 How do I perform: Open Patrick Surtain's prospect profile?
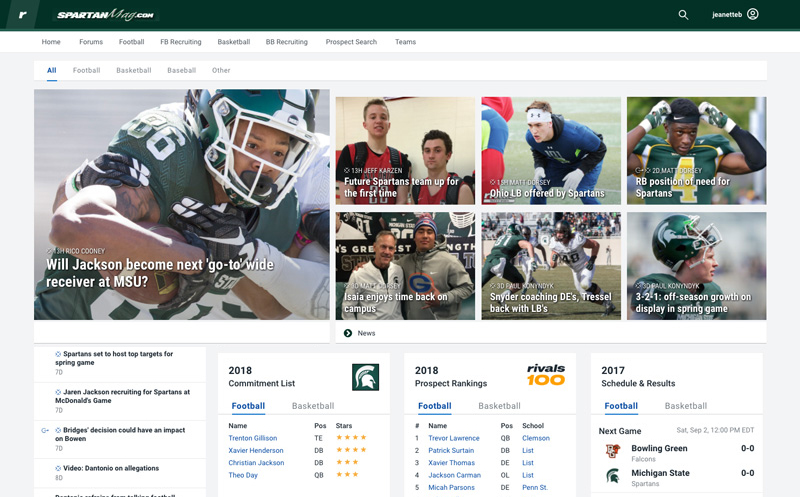(451, 450)
